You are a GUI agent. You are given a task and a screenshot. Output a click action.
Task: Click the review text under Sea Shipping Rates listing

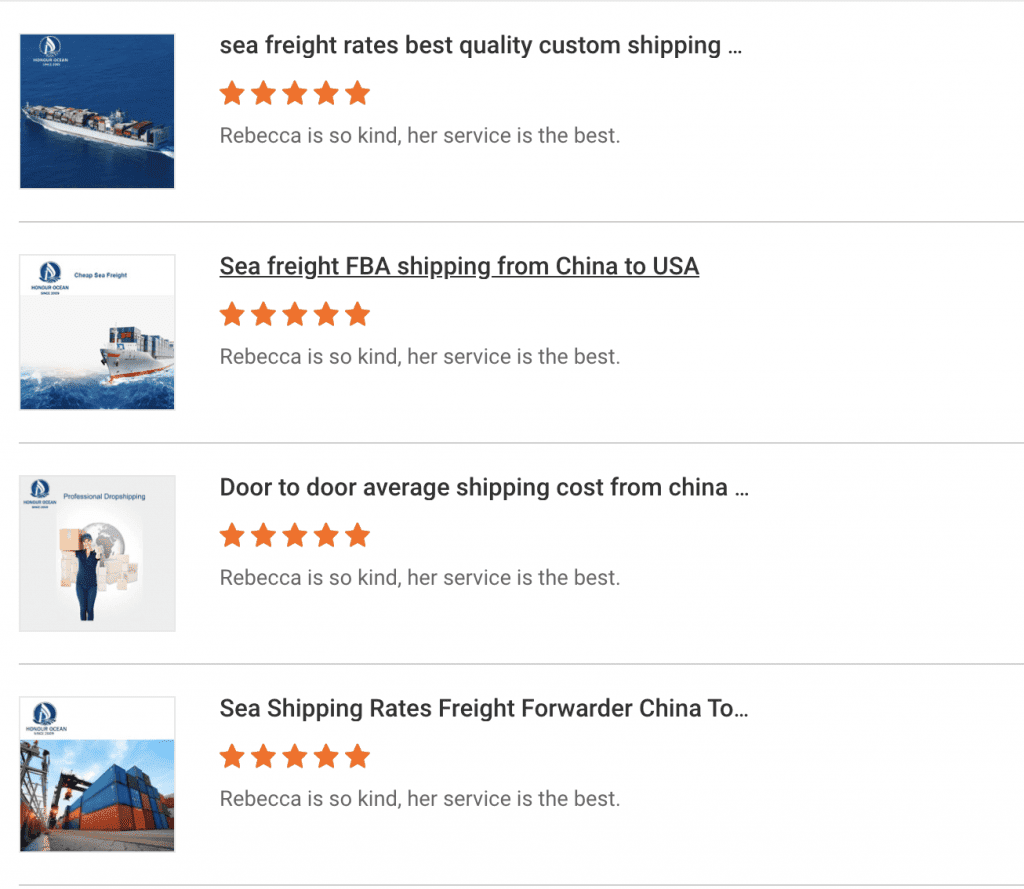420,799
